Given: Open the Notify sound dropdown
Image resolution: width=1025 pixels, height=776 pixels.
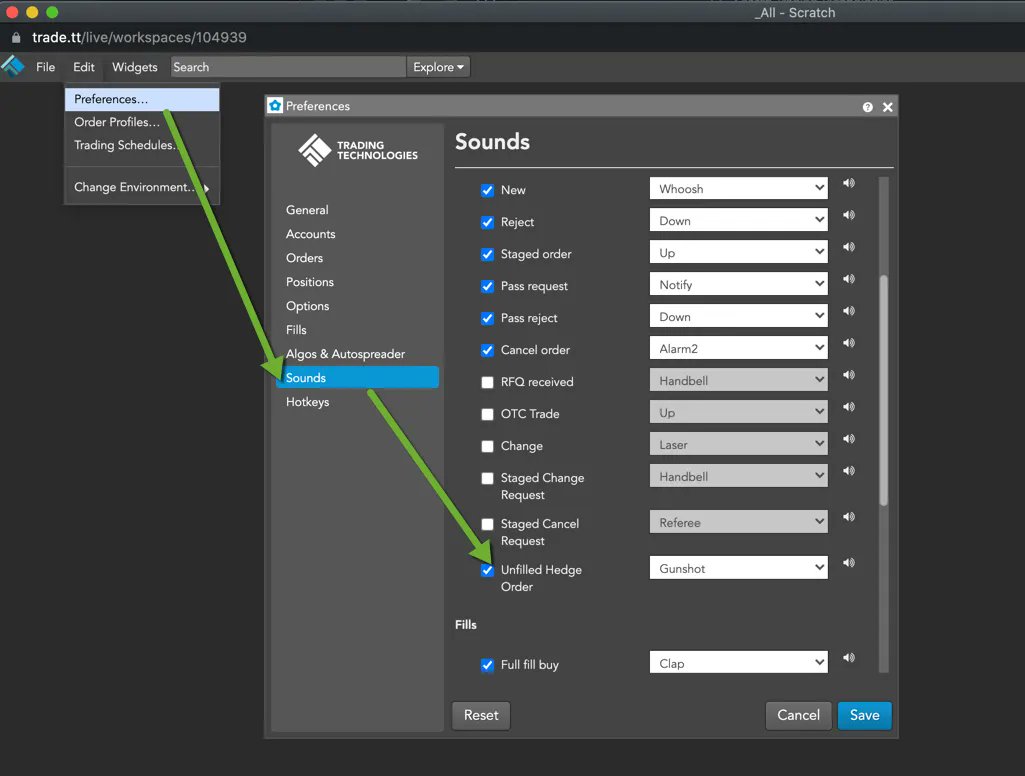Looking at the screenshot, I should (x=739, y=285).
